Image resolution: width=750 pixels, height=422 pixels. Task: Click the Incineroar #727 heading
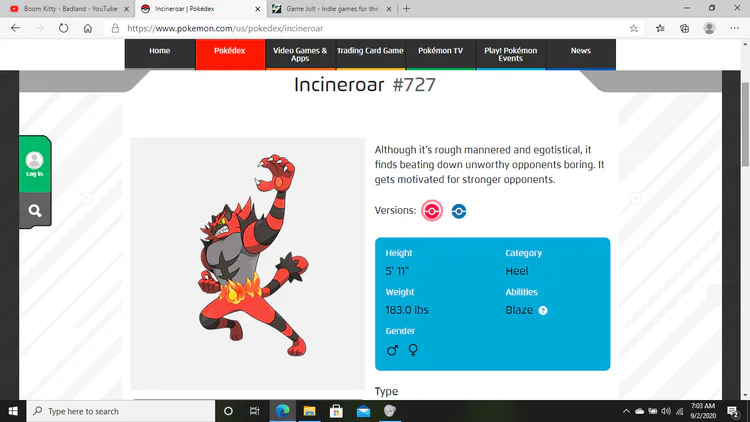click(x=364, y=85)
